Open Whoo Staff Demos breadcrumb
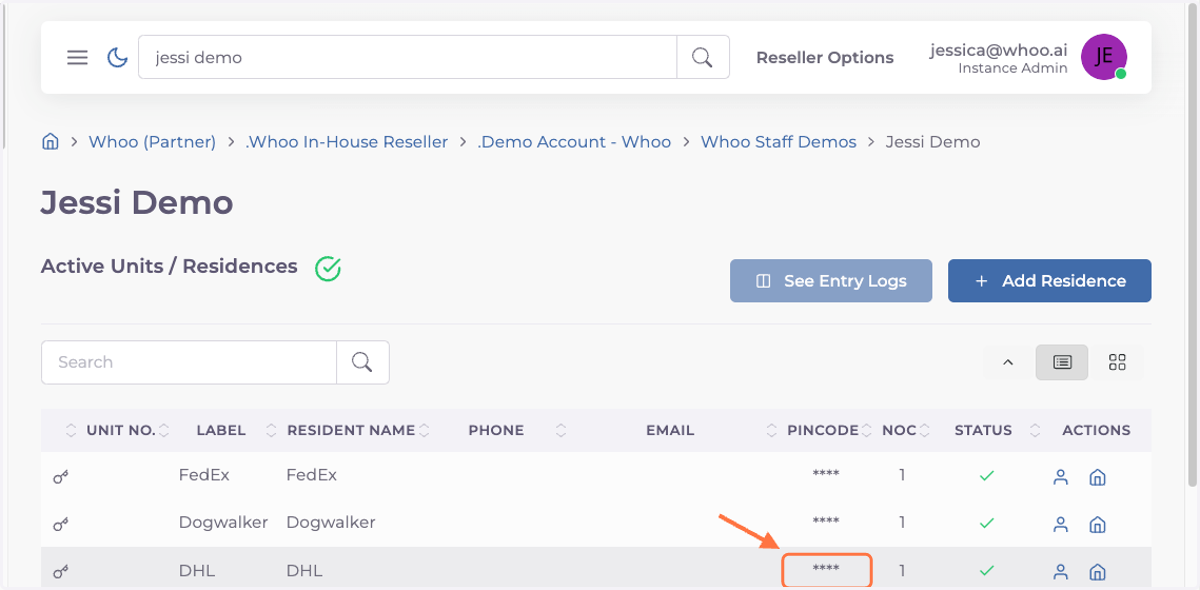This screenshot has height=590, width=1200. tap(778, 142)
